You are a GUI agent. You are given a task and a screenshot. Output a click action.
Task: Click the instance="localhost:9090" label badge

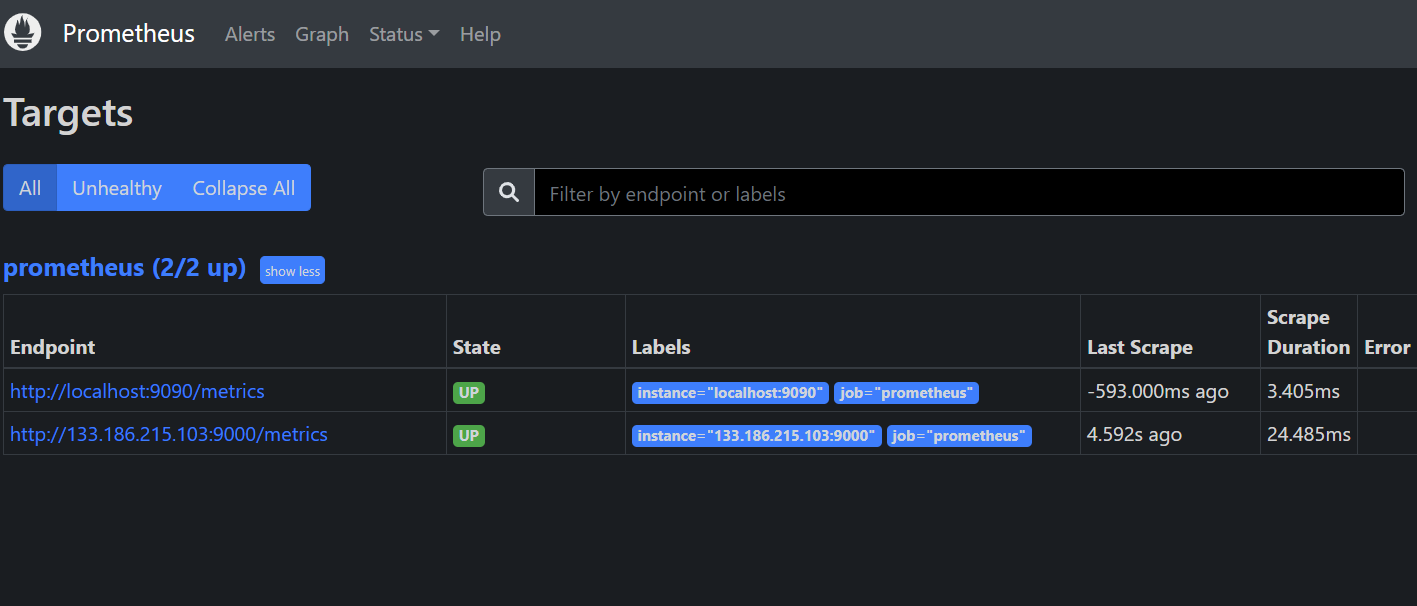(730, 393)
